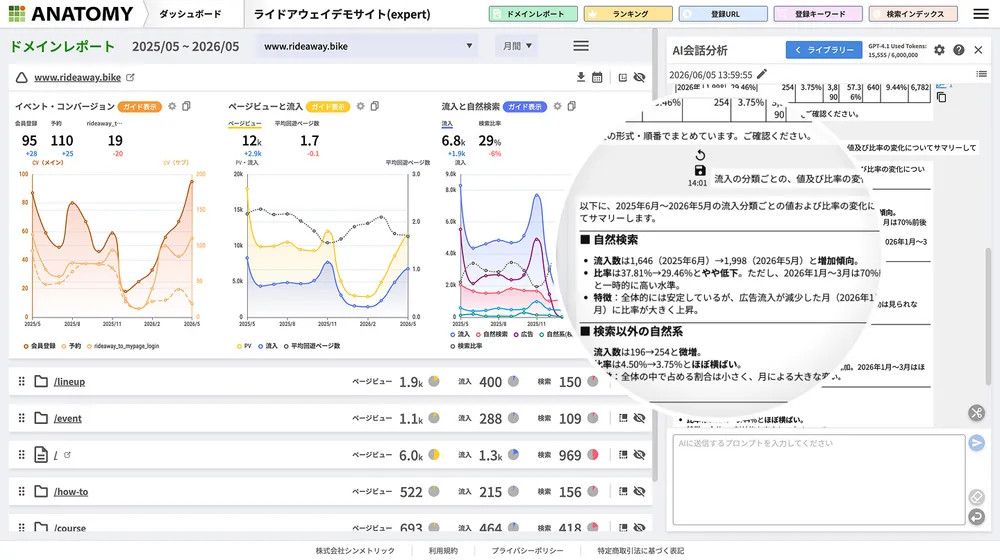Image resolution: width=1000 pixels, height=560 pixels.
Task: Open the AI chat icon in the domain row
Action: pyautogui.click(x=622, y=77)
